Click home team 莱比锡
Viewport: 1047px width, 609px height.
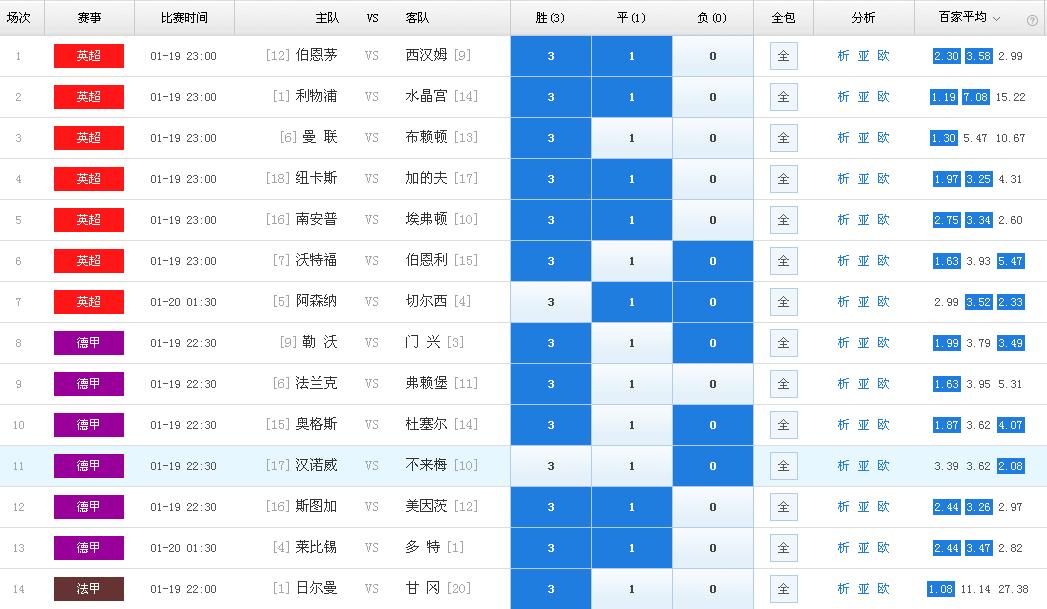coord(317,548)
